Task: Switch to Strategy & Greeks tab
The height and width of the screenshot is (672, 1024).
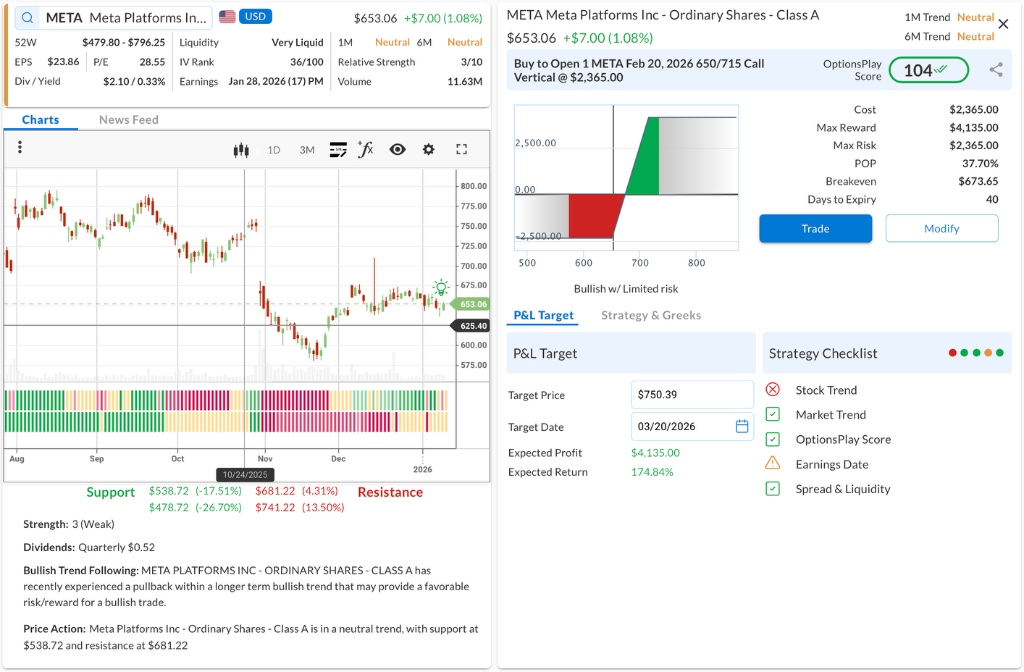Action: click(651, 315)
